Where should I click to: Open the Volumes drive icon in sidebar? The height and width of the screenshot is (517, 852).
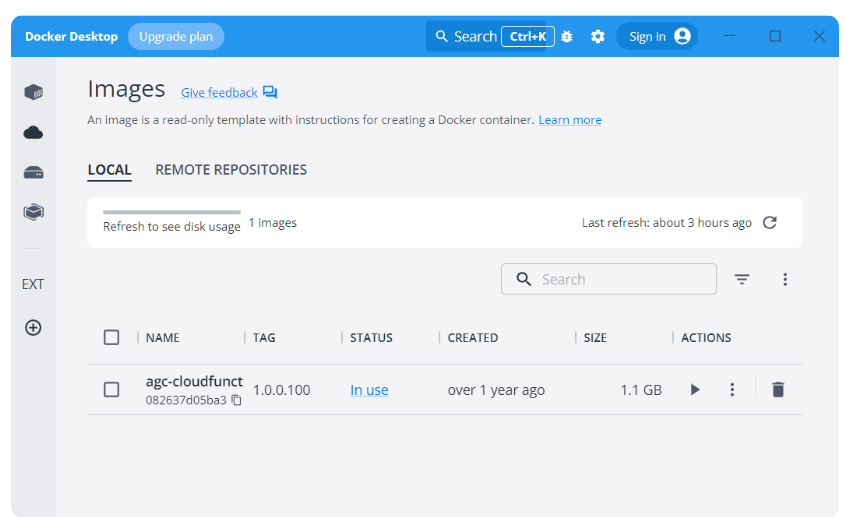[x=33, y=173]
